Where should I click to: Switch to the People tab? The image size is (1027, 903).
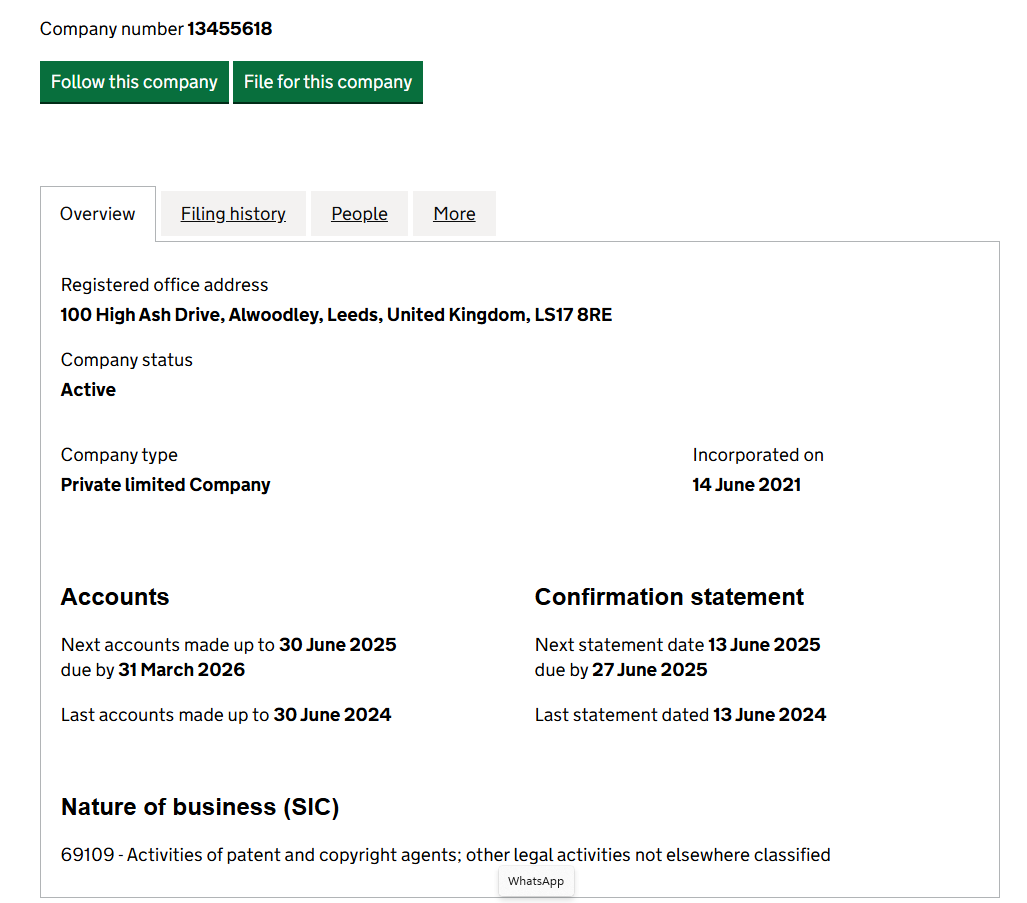coord(359,214)
